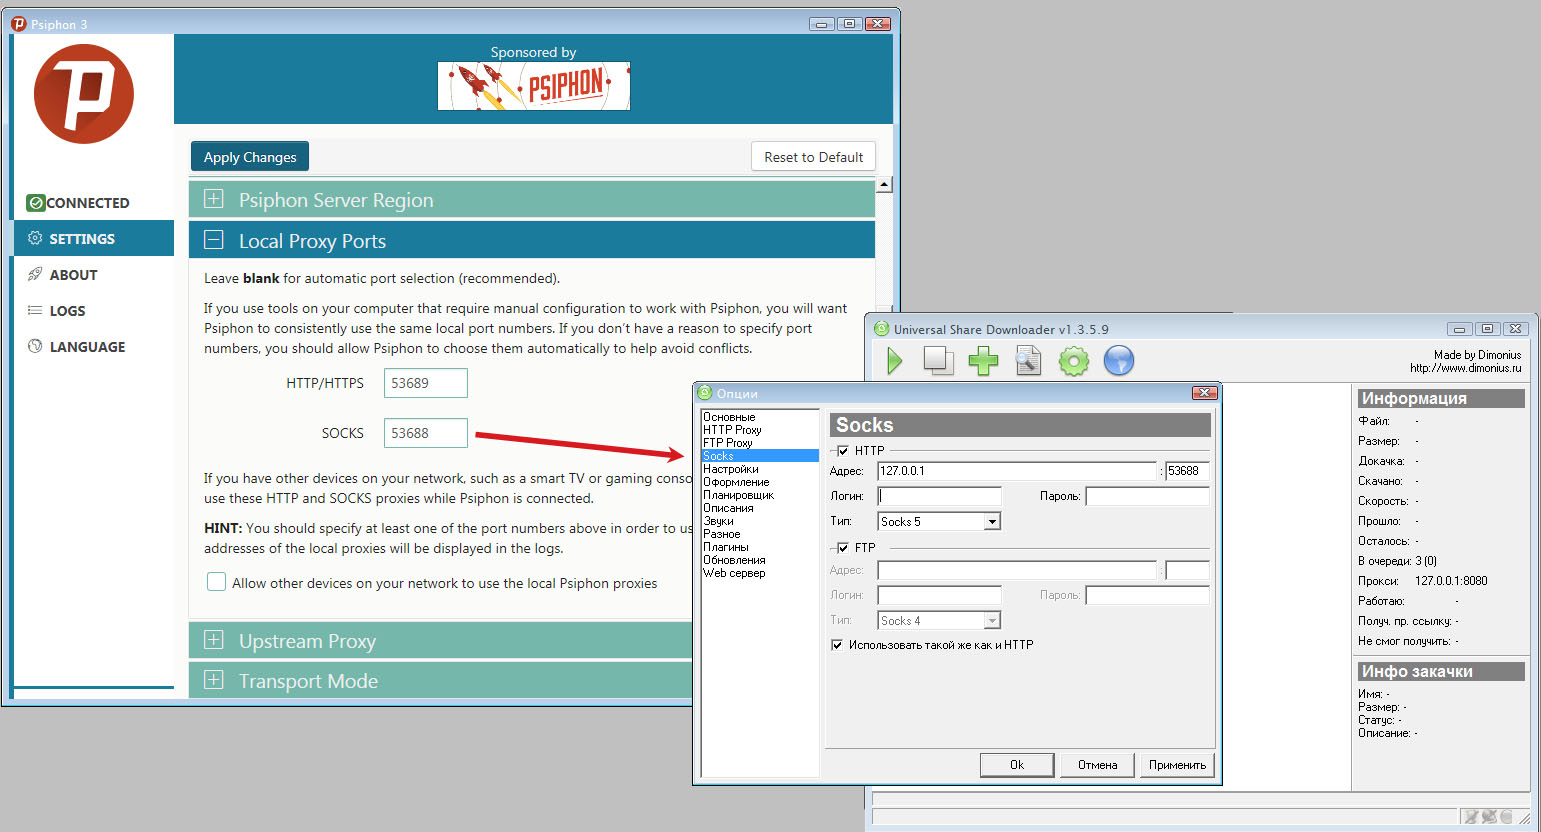Open settings via green gear icon
Screen dimensions: 1541x832
click(1074, 361)
